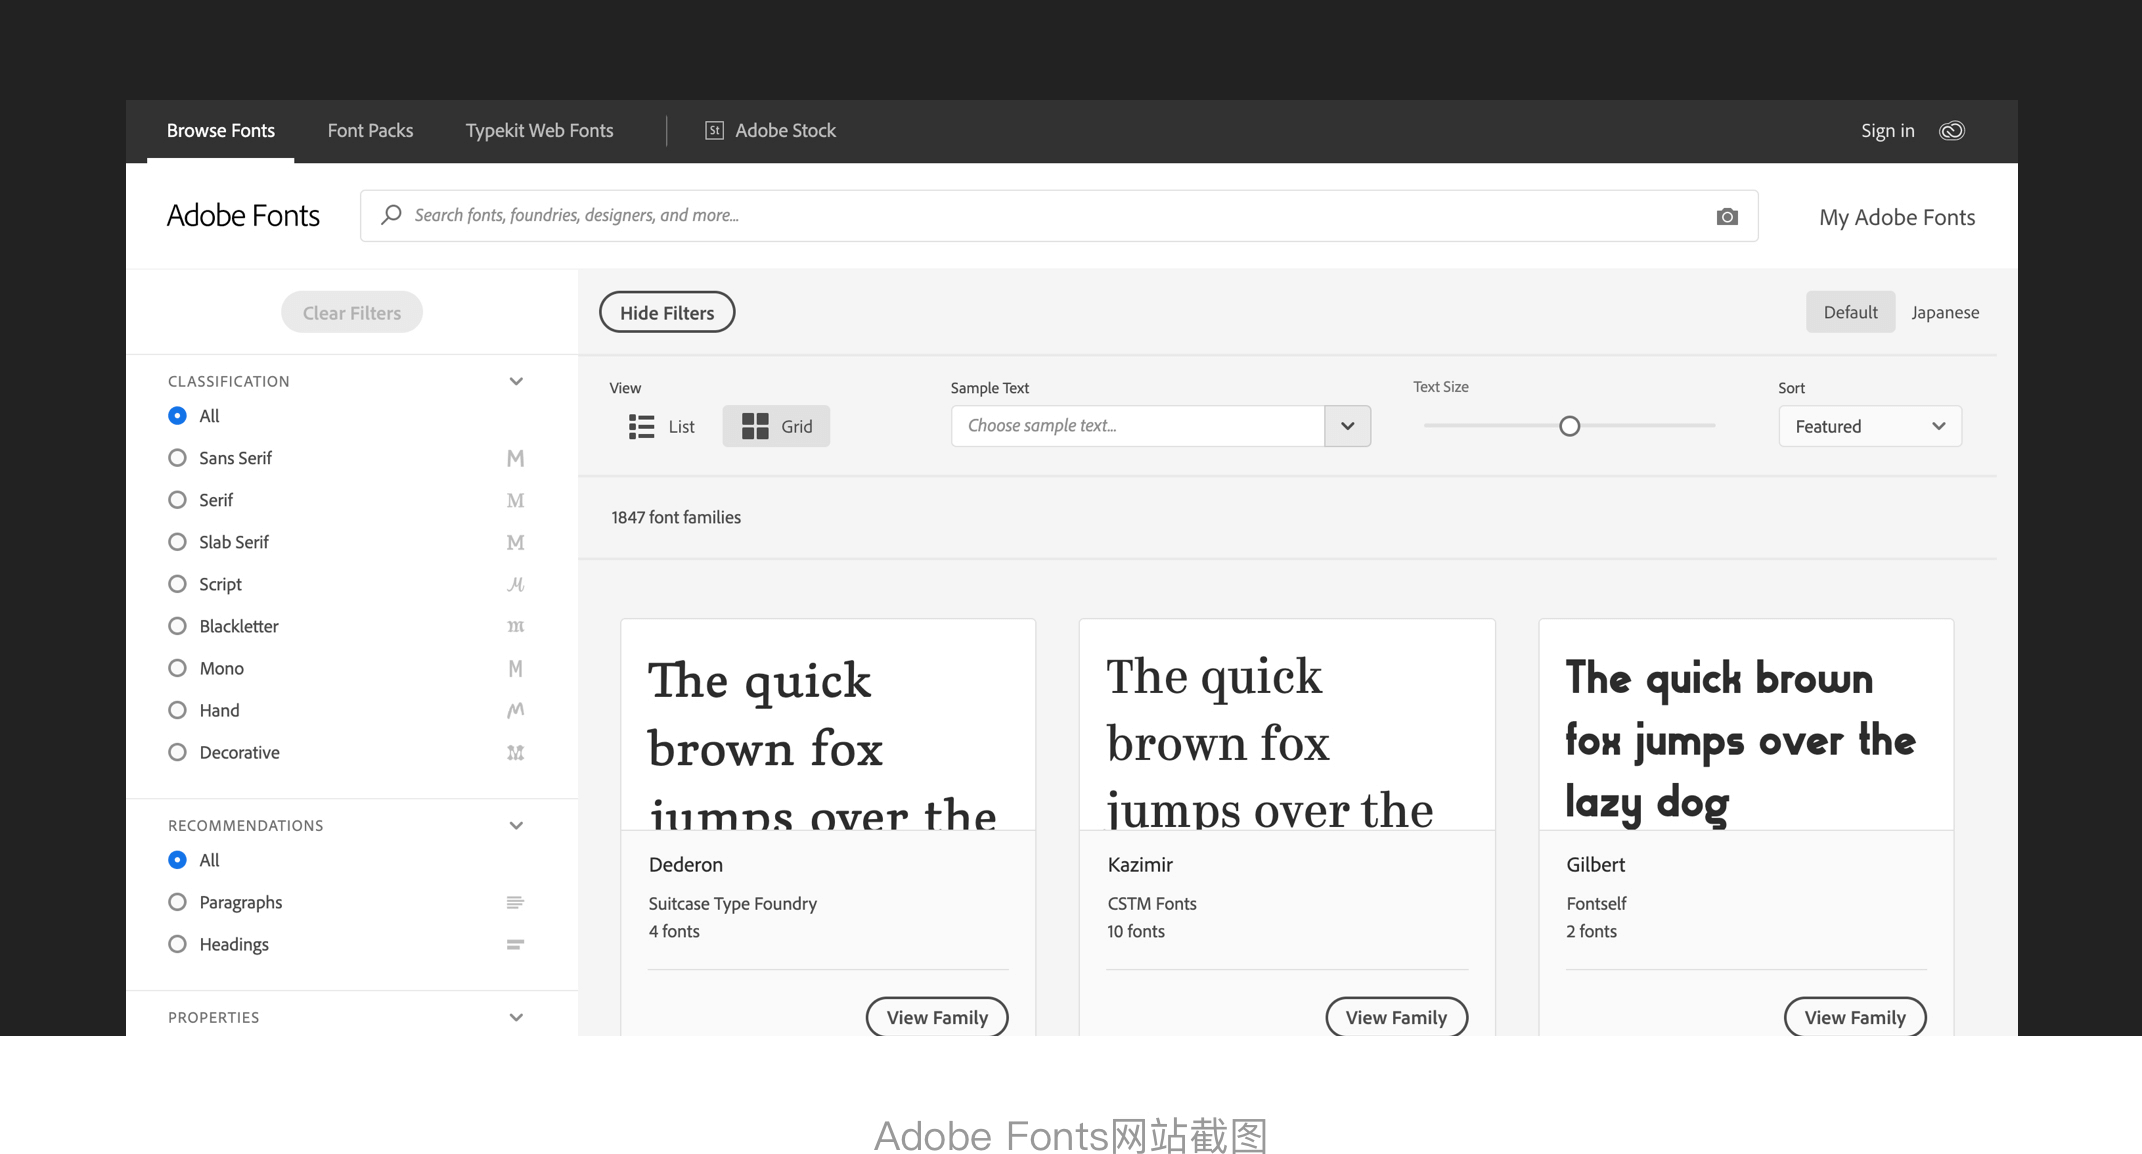This screenshot has height=1154, width=2142.
Task: Switch to the Japanese language mode
Action: 1945,312
